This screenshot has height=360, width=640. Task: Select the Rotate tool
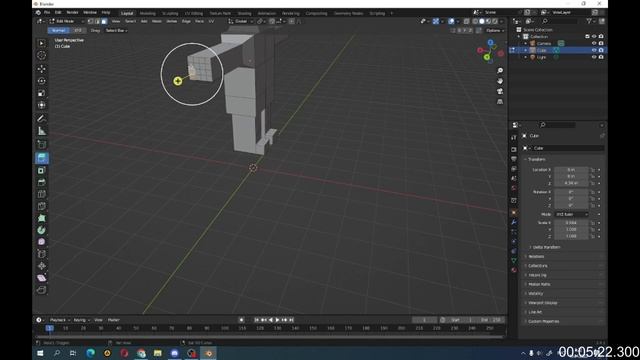42,81
